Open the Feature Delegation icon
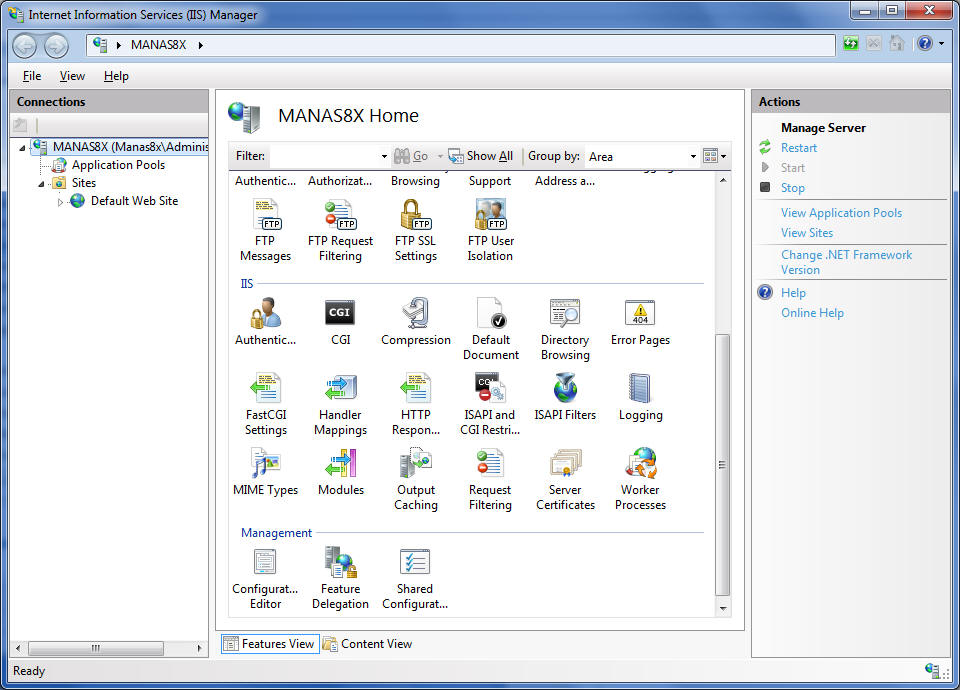Image resolution: width=960 pixels, height=690 pixels. click(x=340, y=563)
